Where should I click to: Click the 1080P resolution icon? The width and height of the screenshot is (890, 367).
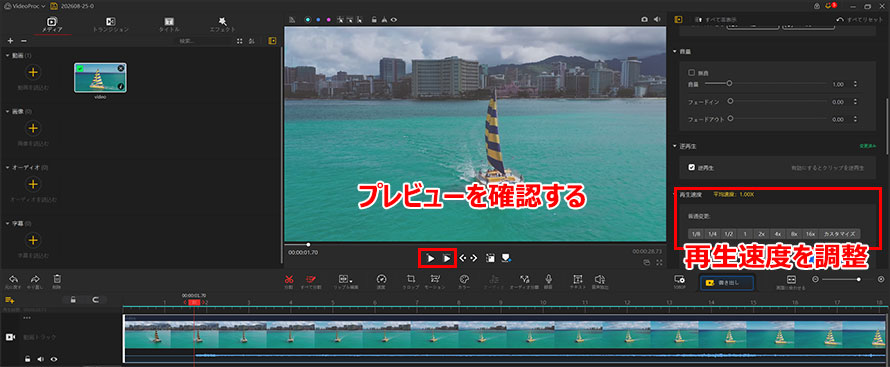(679, 279)
